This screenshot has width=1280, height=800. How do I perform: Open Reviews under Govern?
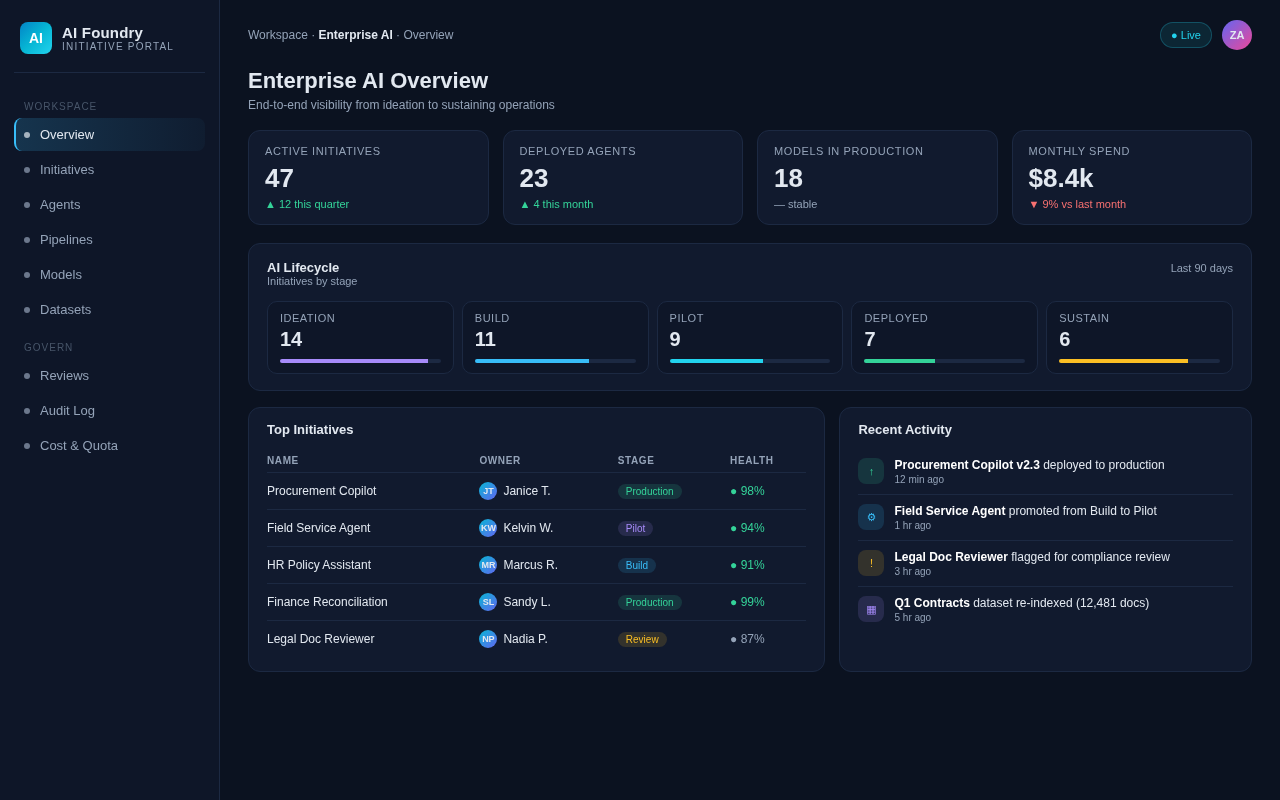point(110,375)
